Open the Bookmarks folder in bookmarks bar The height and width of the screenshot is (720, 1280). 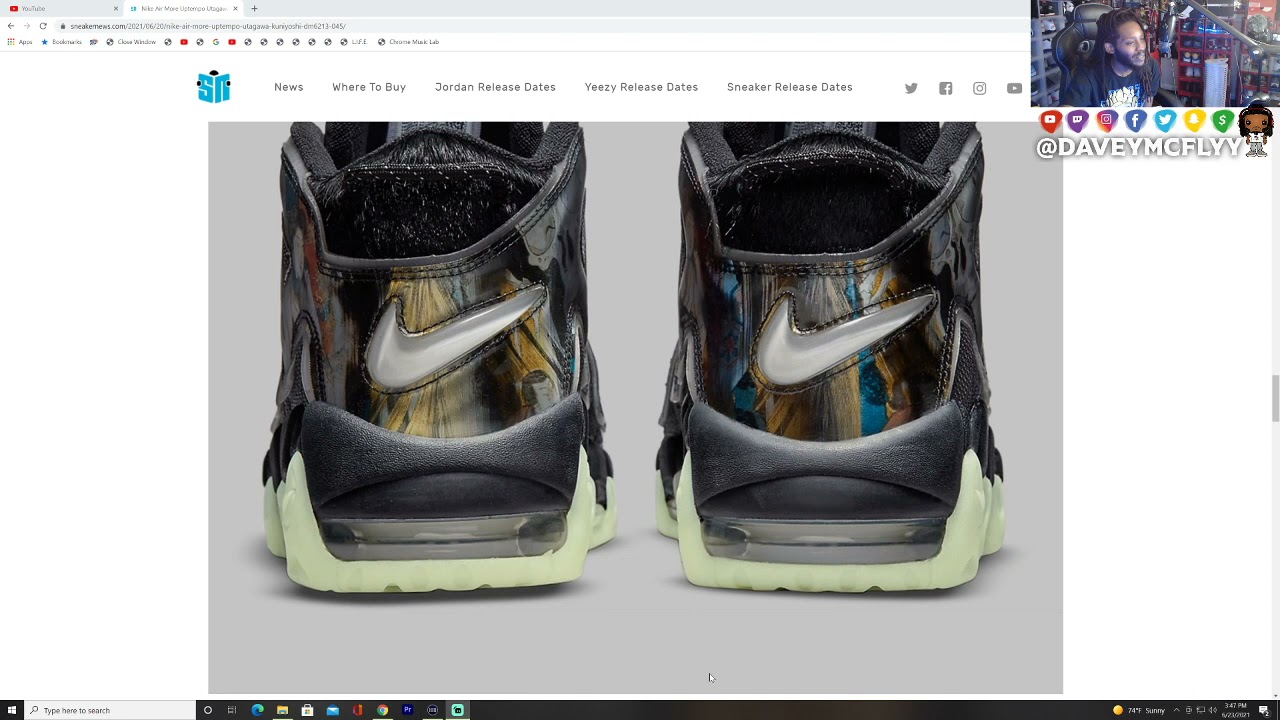click(x=61, y=42)
